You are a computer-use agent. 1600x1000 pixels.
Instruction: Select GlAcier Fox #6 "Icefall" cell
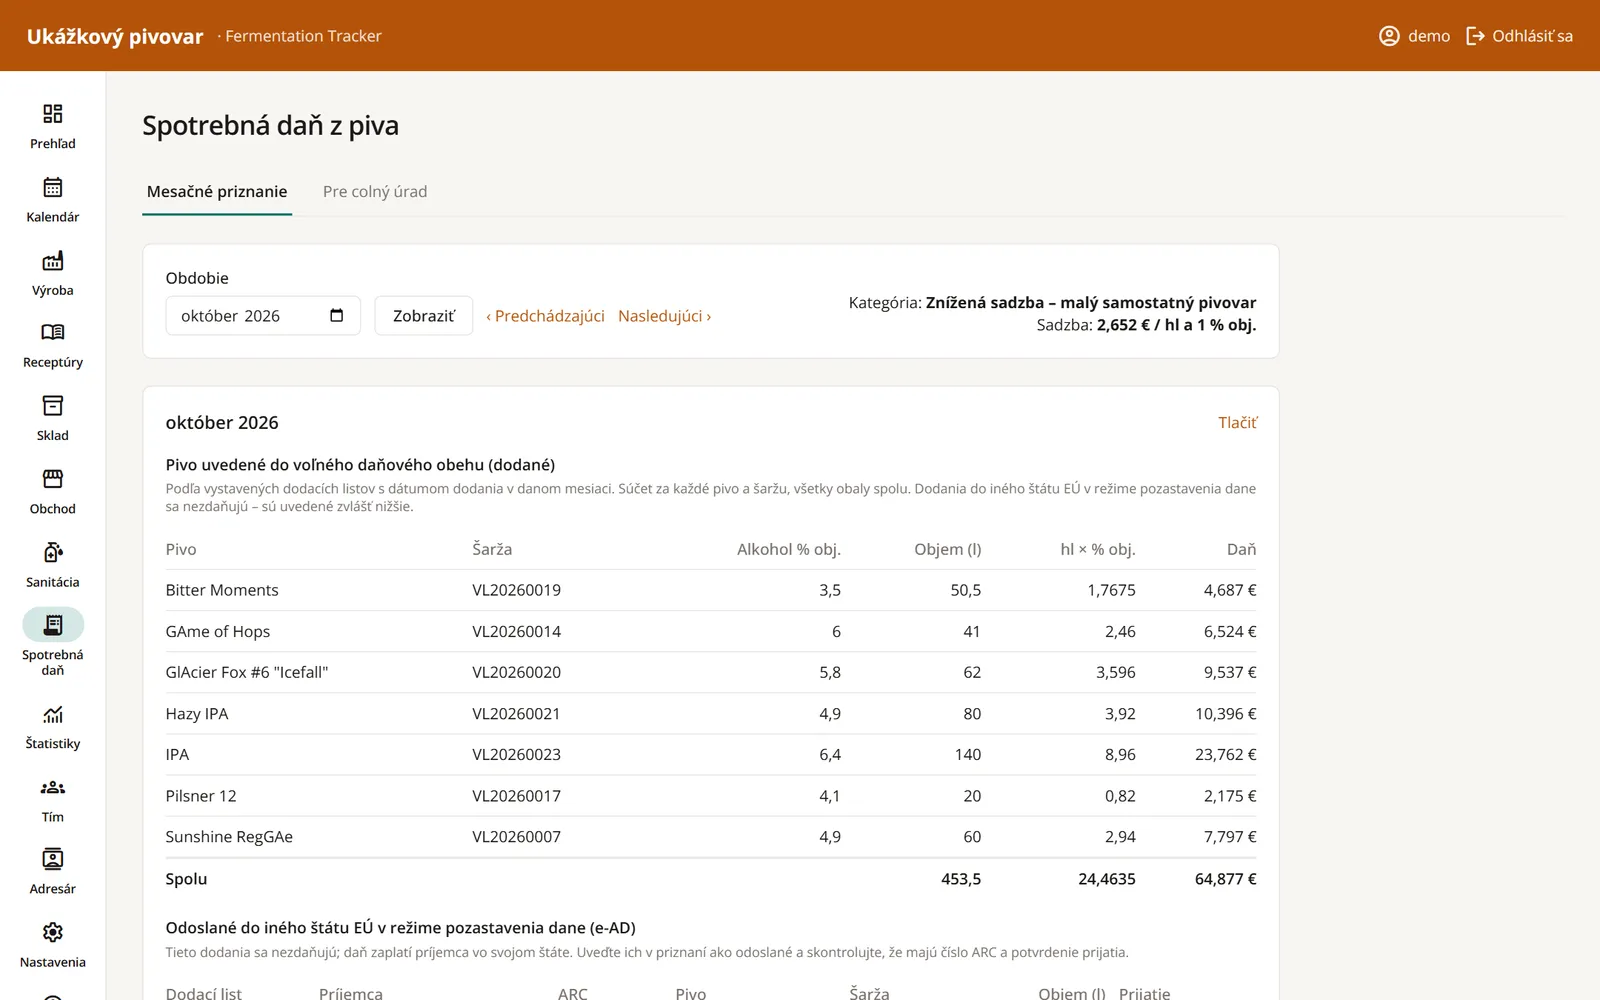tap(247, 673)
